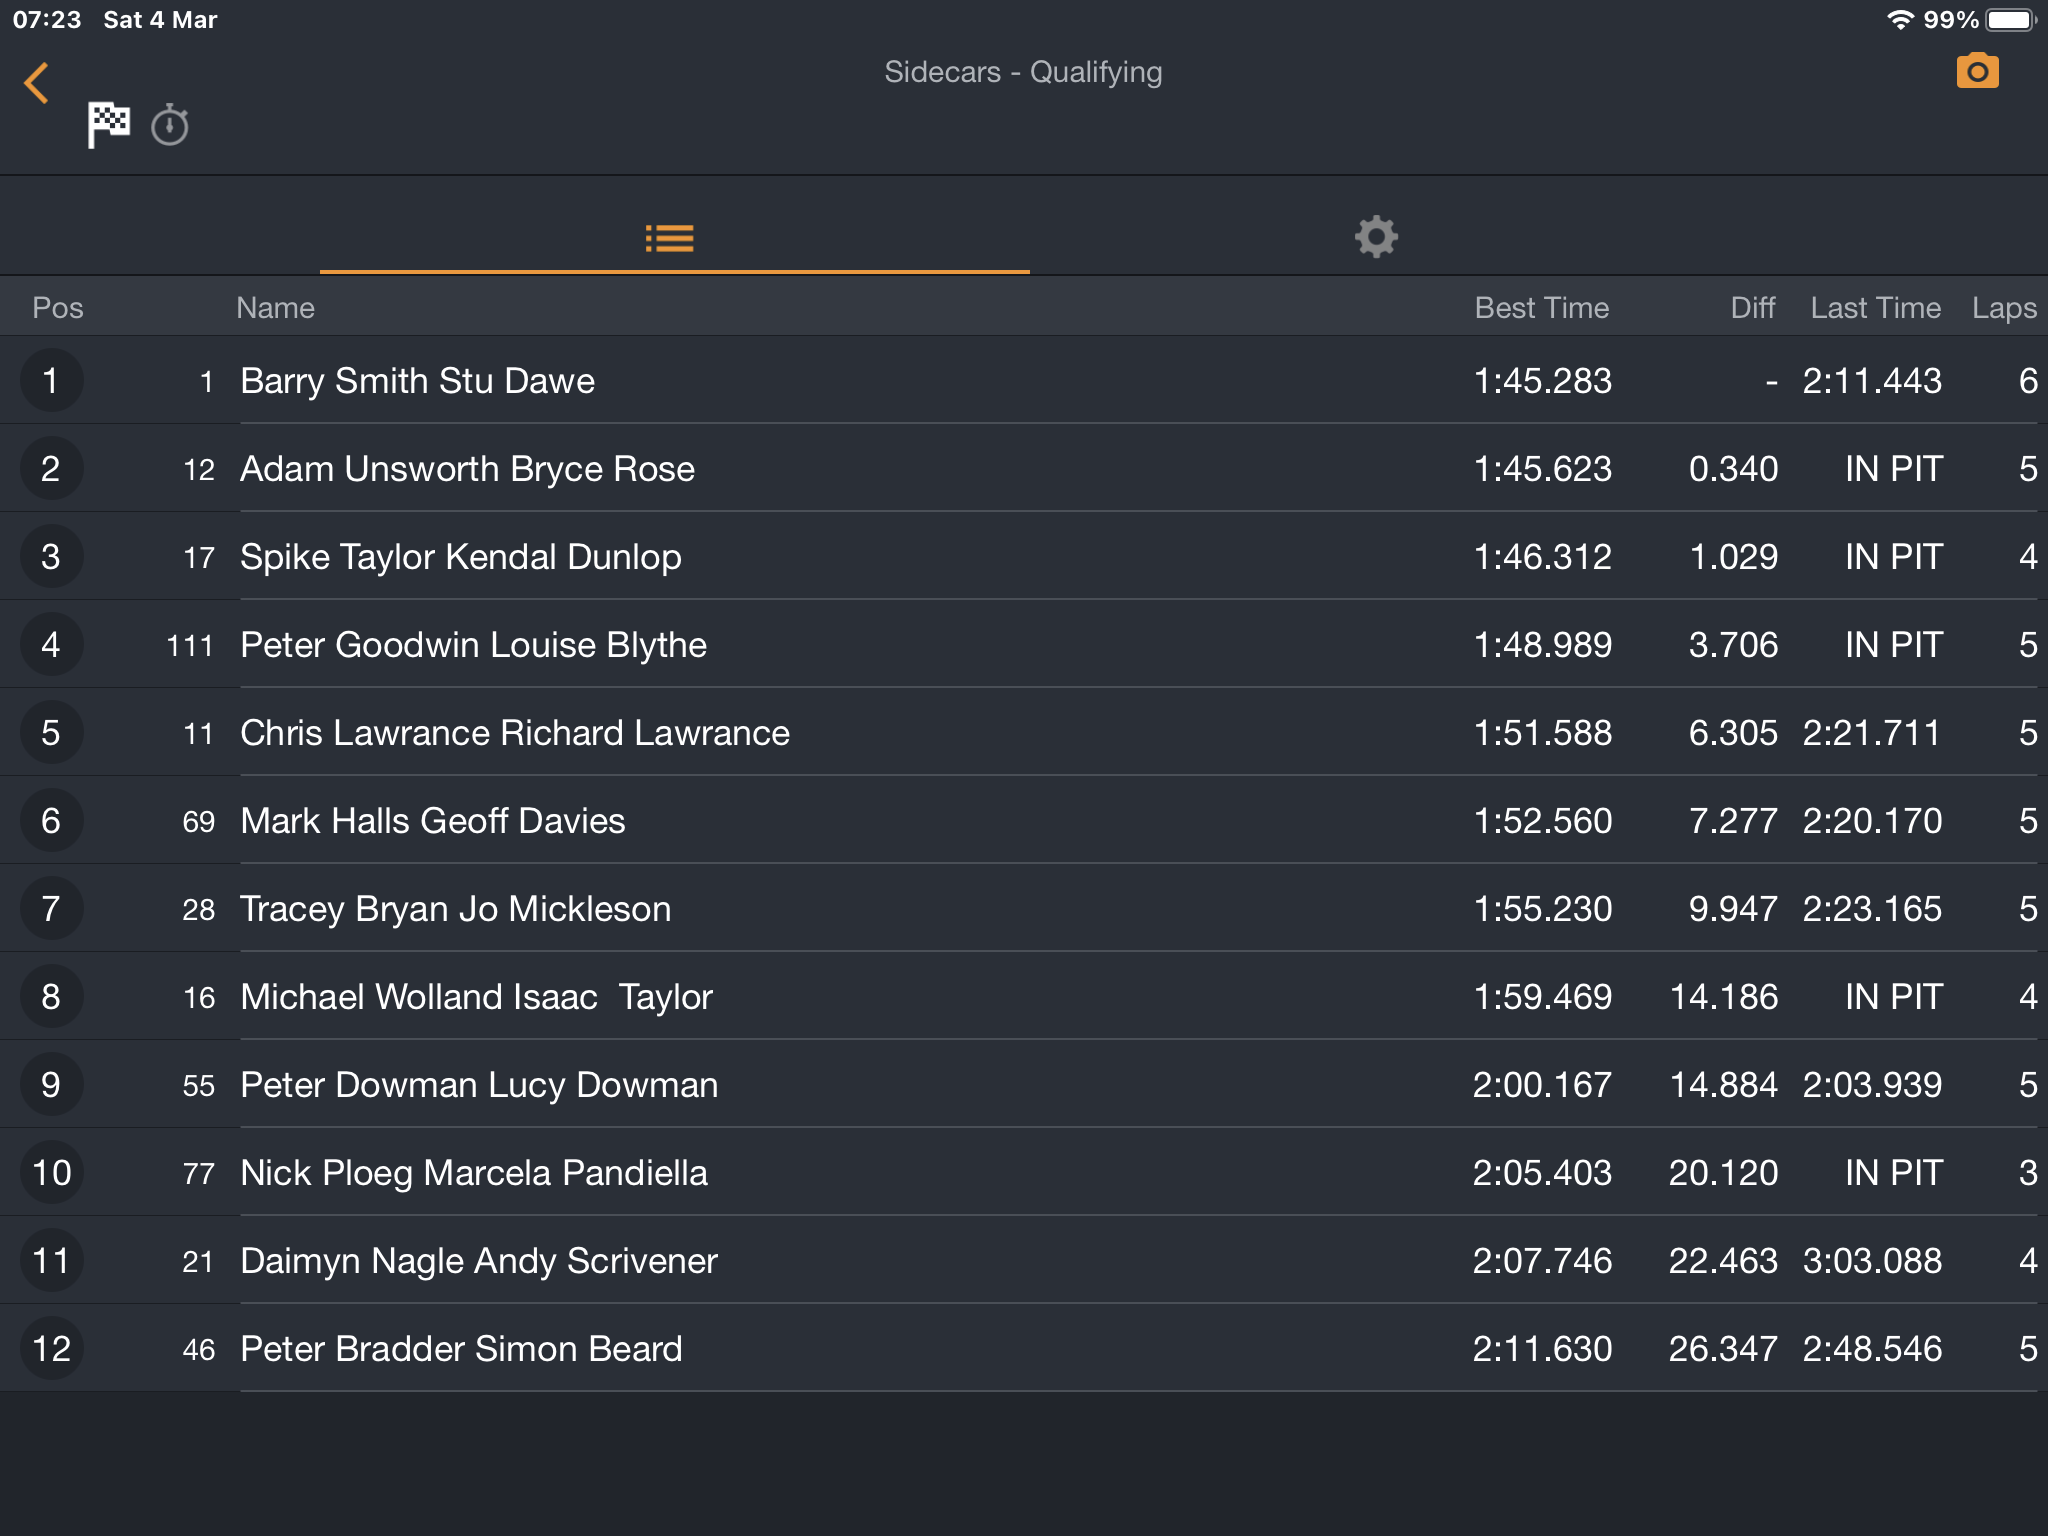Click the Name column header
This screenshot has width=2048, height=1536.
pos(275,308)
